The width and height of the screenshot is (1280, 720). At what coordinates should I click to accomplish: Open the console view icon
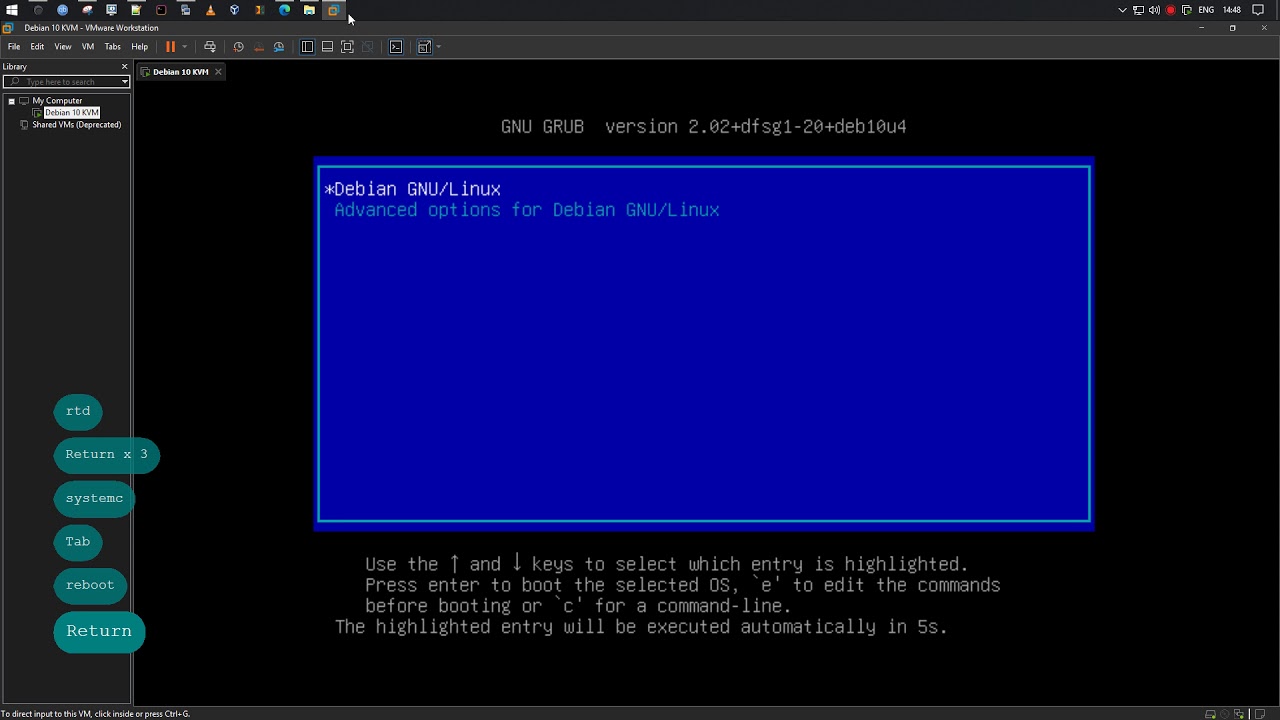[396, 47]
